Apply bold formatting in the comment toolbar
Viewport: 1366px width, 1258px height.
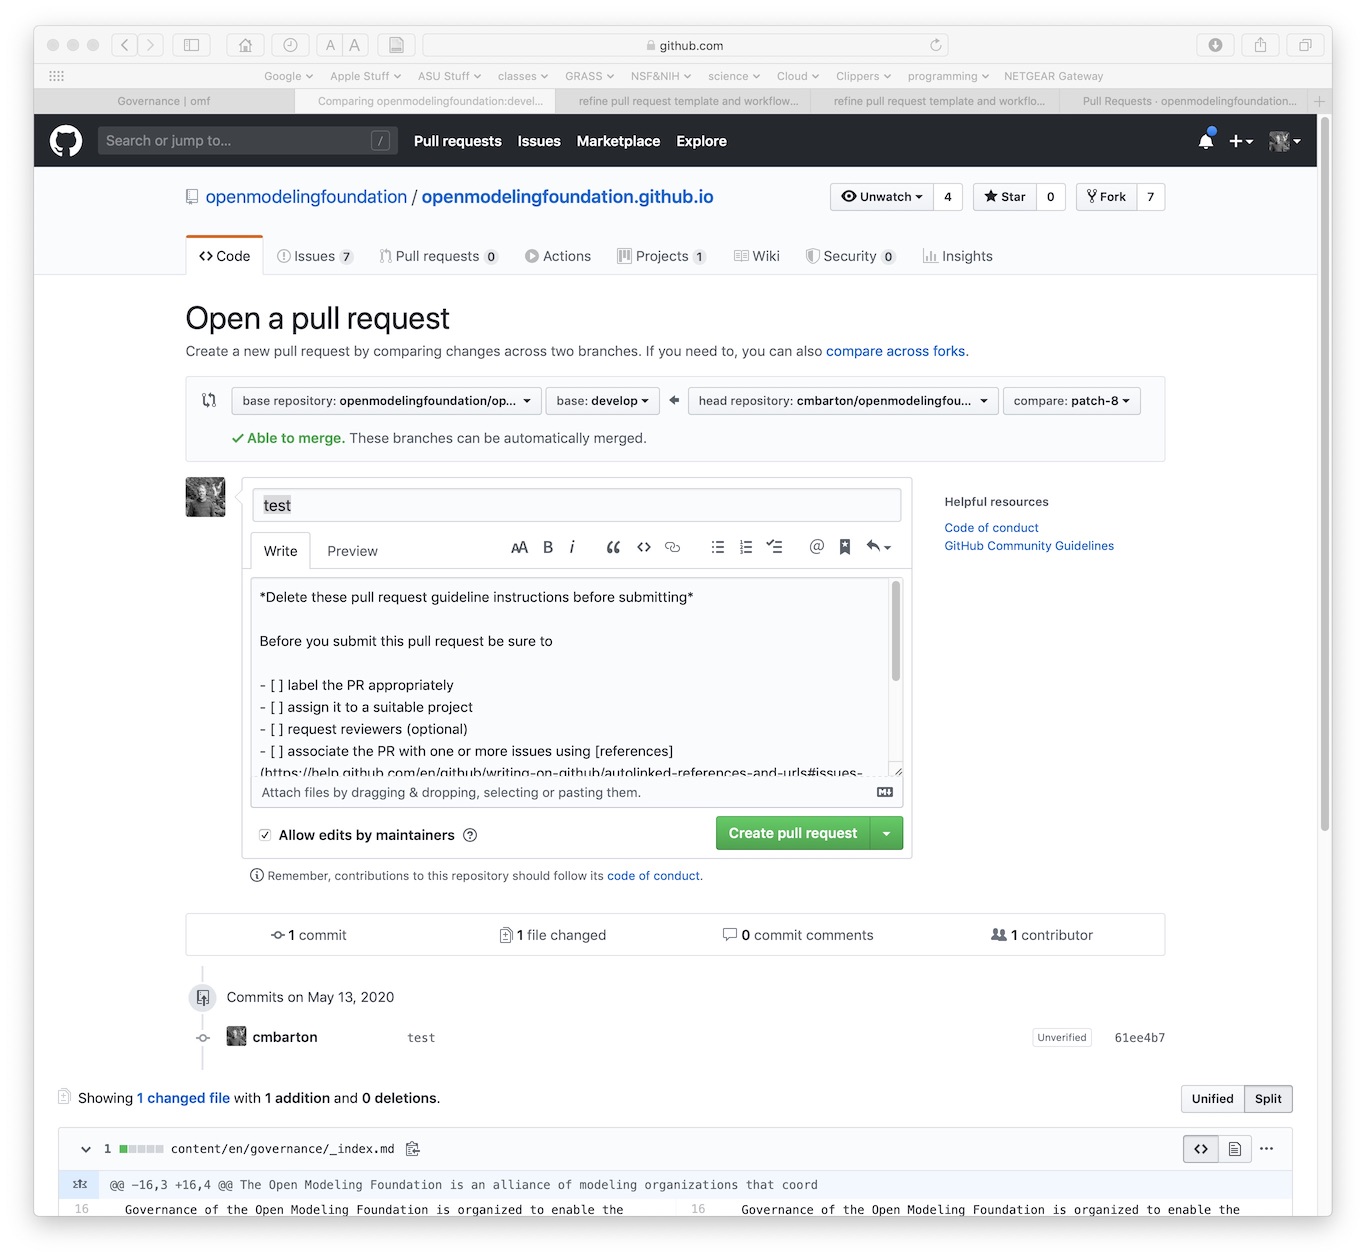(x=547, y=547)
